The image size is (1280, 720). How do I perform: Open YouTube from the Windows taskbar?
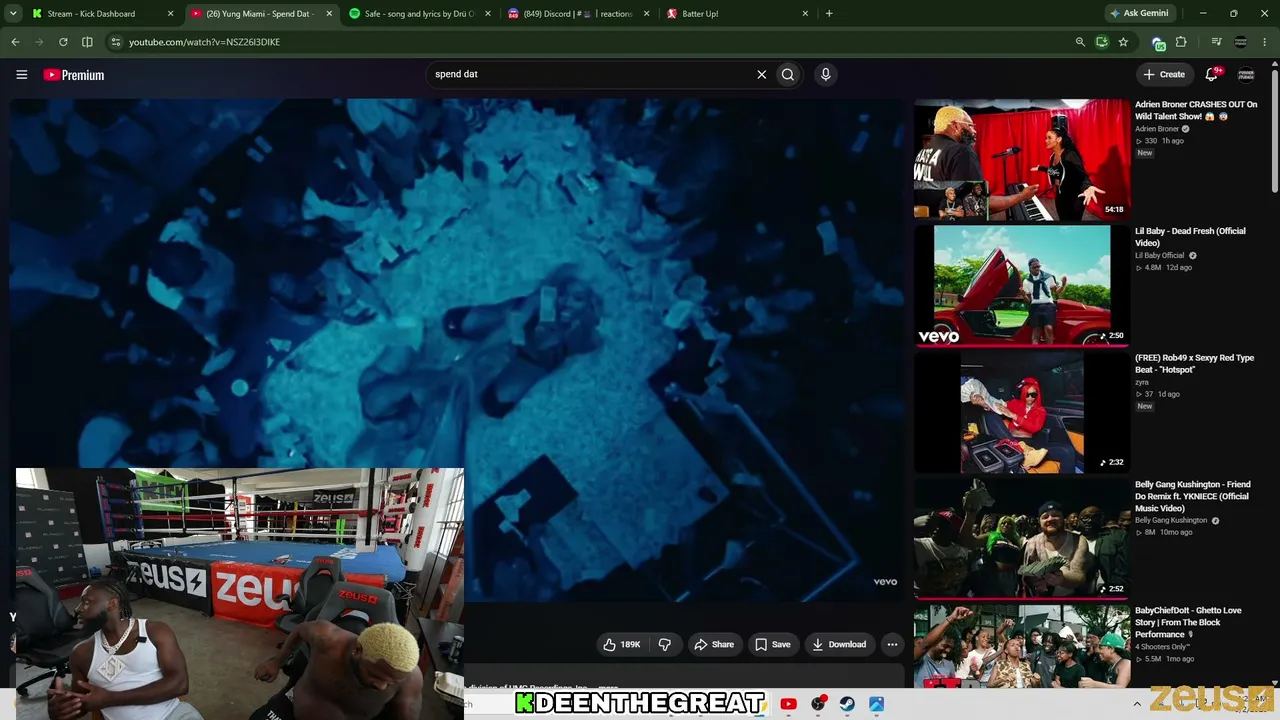[788, 704]
